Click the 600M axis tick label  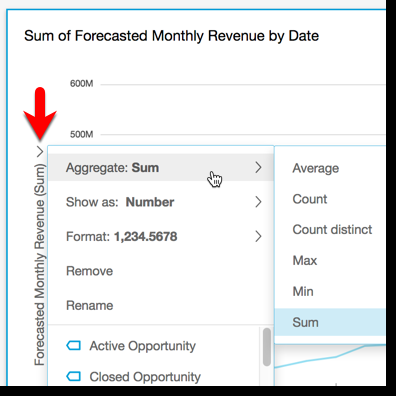coord(81,84)
